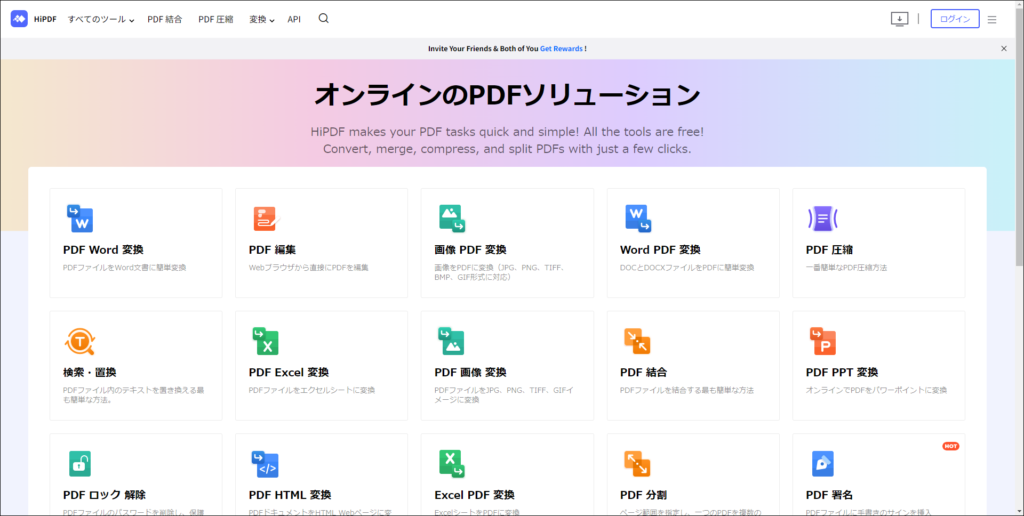Click the 検索・置換 title
Viewport: 1024px width, 516px height.
pos(89,372)
